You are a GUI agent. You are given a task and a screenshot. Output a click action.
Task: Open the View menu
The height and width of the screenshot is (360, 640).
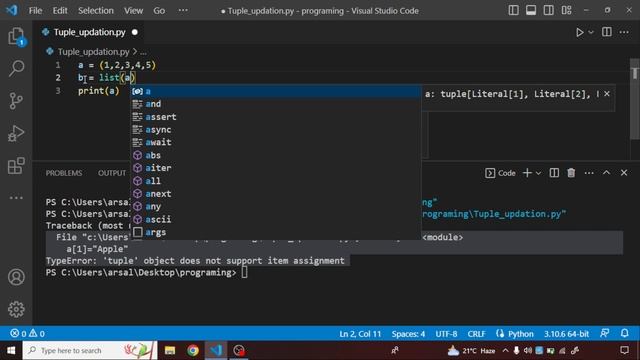(133, 11)
